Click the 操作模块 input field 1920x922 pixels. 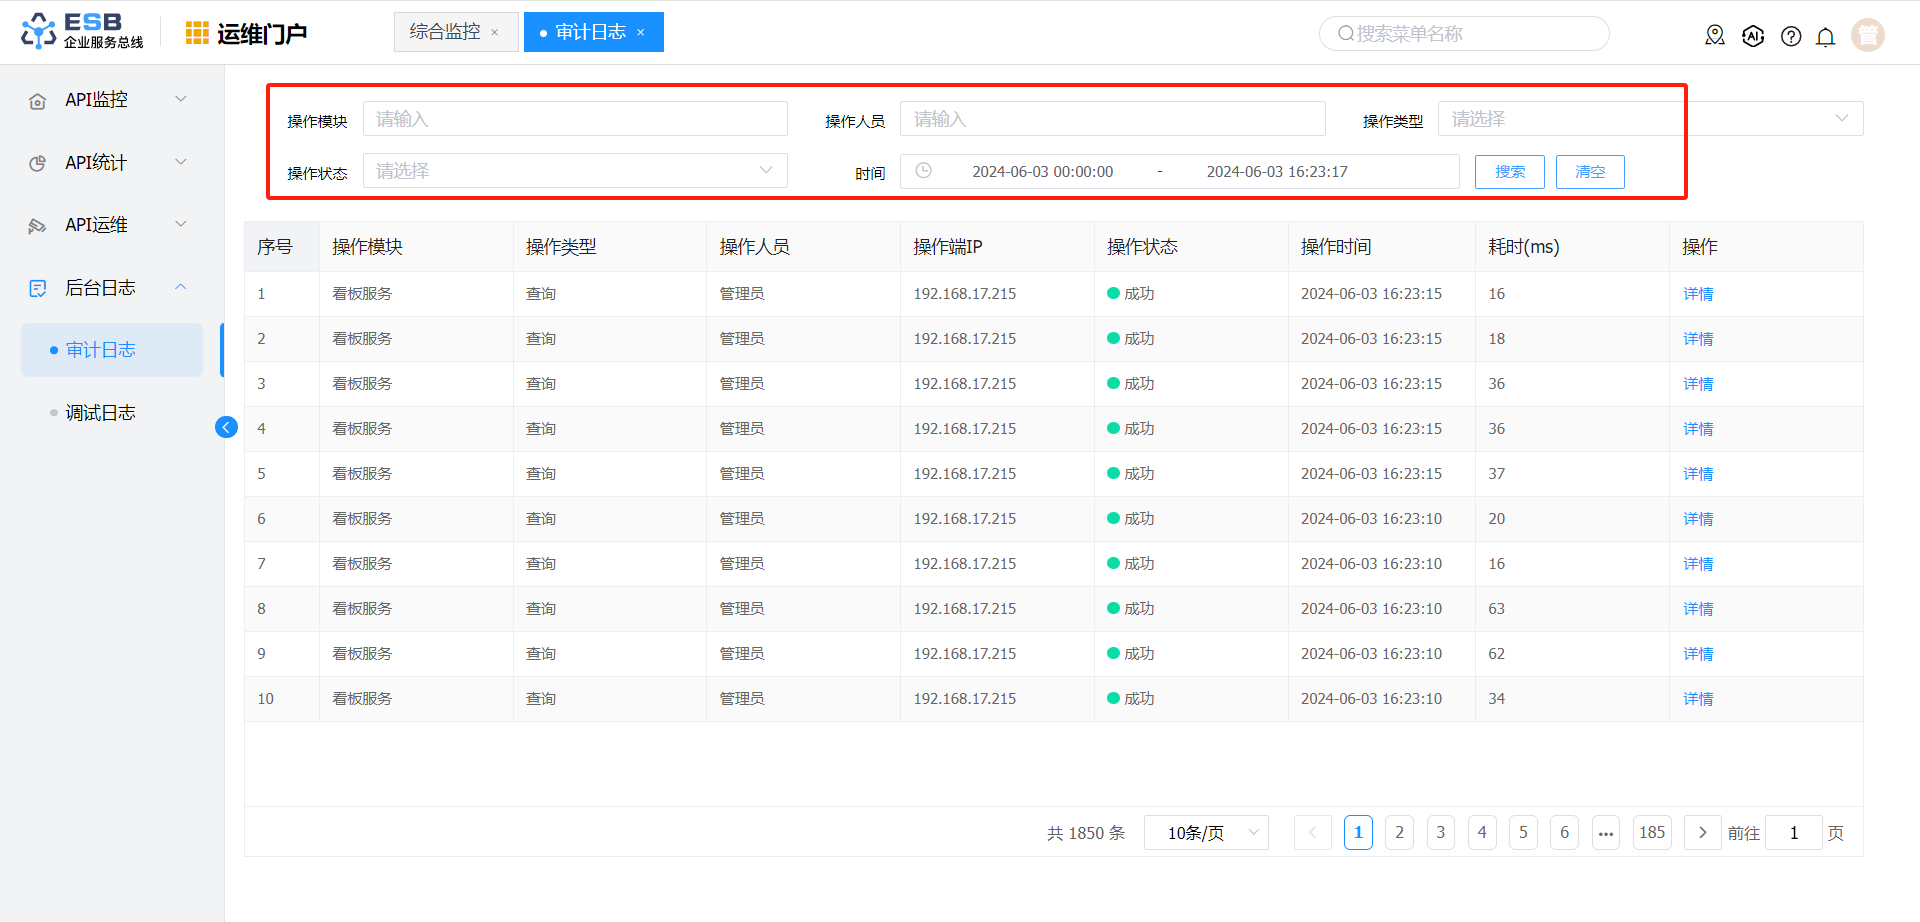(575, 119)
